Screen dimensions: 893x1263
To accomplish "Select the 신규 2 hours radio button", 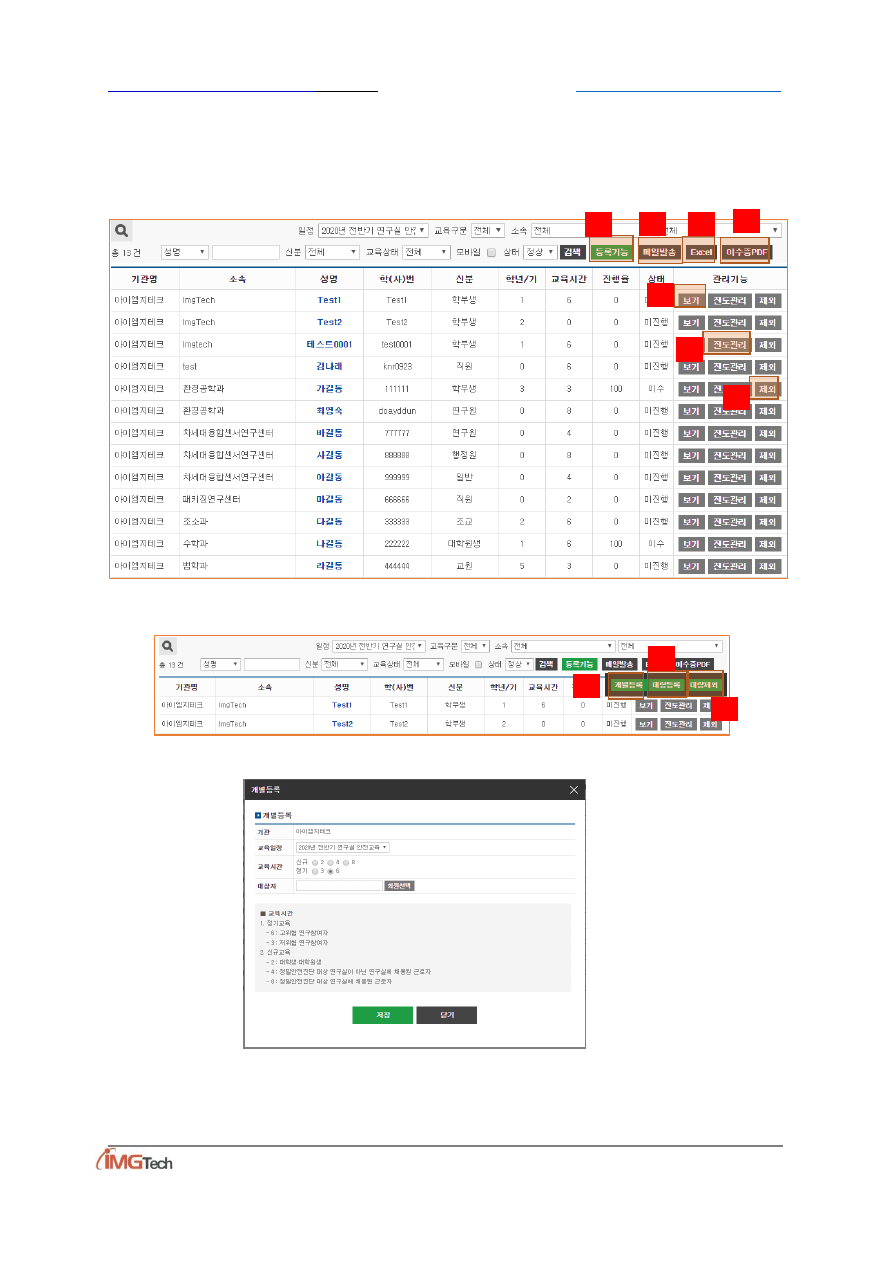I will 315,861.
